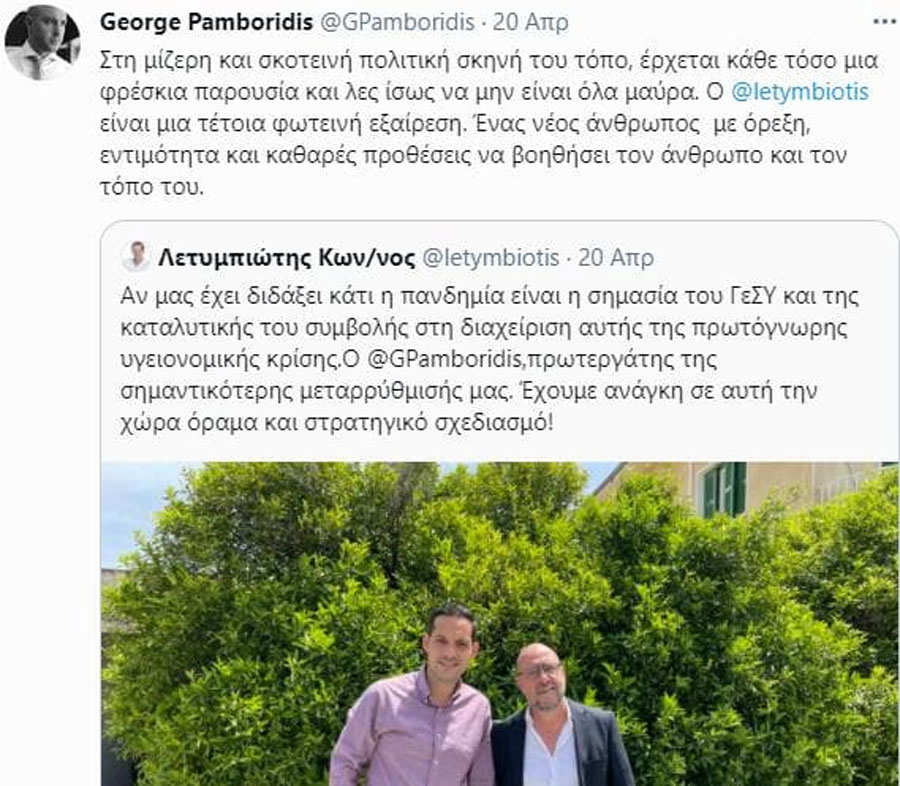The height and width of the screenshot is (786, 900).
Task: Click the George Pamboridis display name
Action: coord(206,22)
